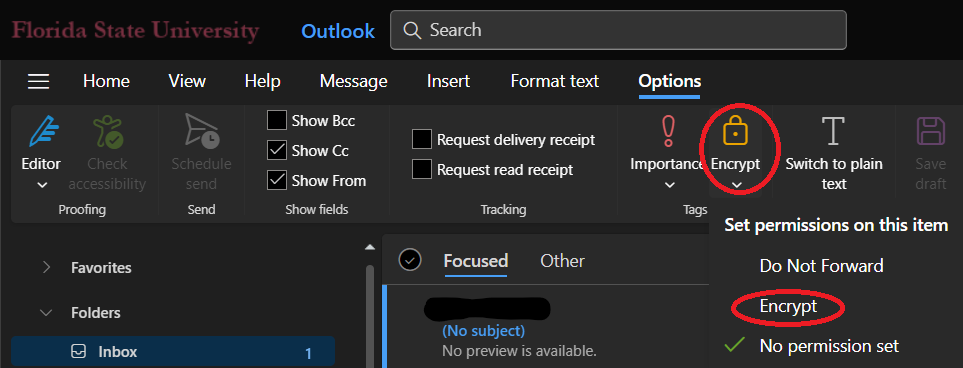Enable the Show Bcc checkbox
The height and width of the screenshot is (368, 963).
click(x=277, y=120)
